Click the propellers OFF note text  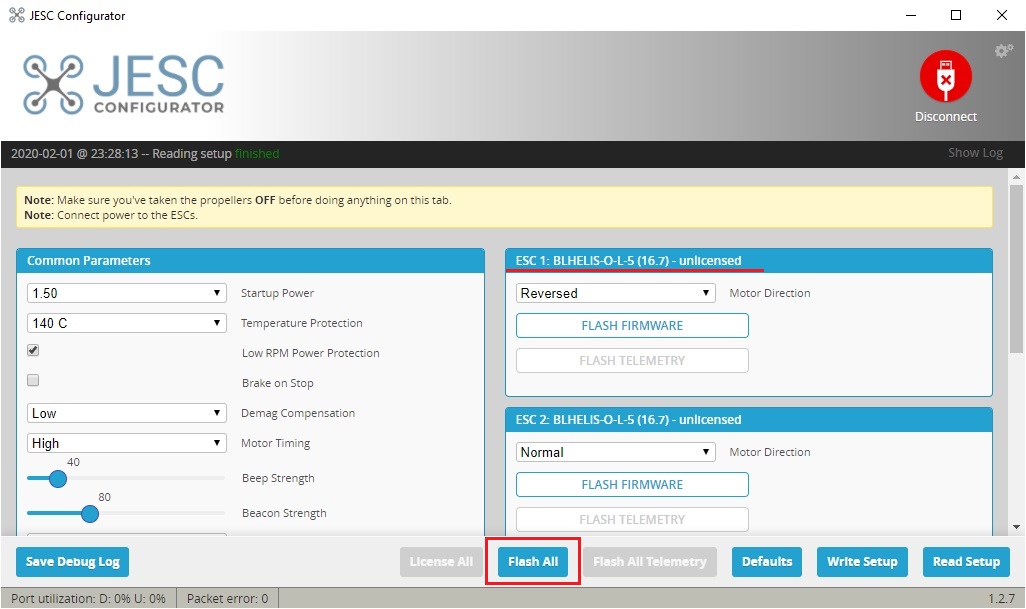click(x=238, y=200)
